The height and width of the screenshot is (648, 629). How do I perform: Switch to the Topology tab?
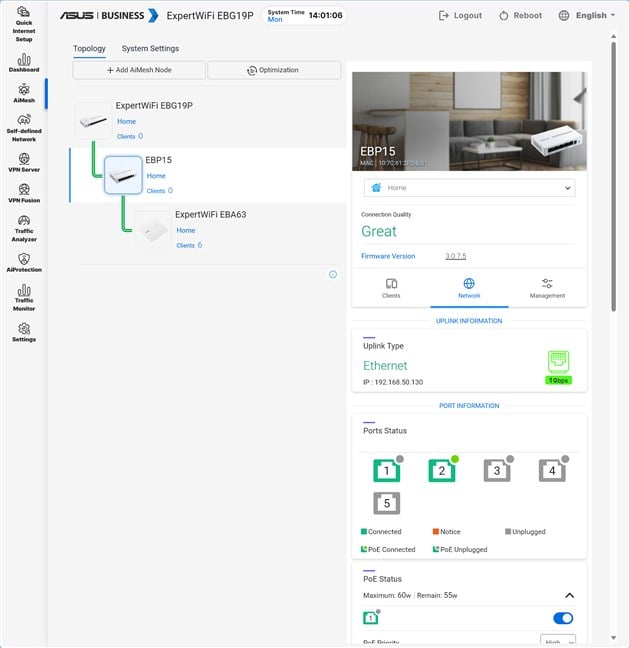click(x=89, y=48)
